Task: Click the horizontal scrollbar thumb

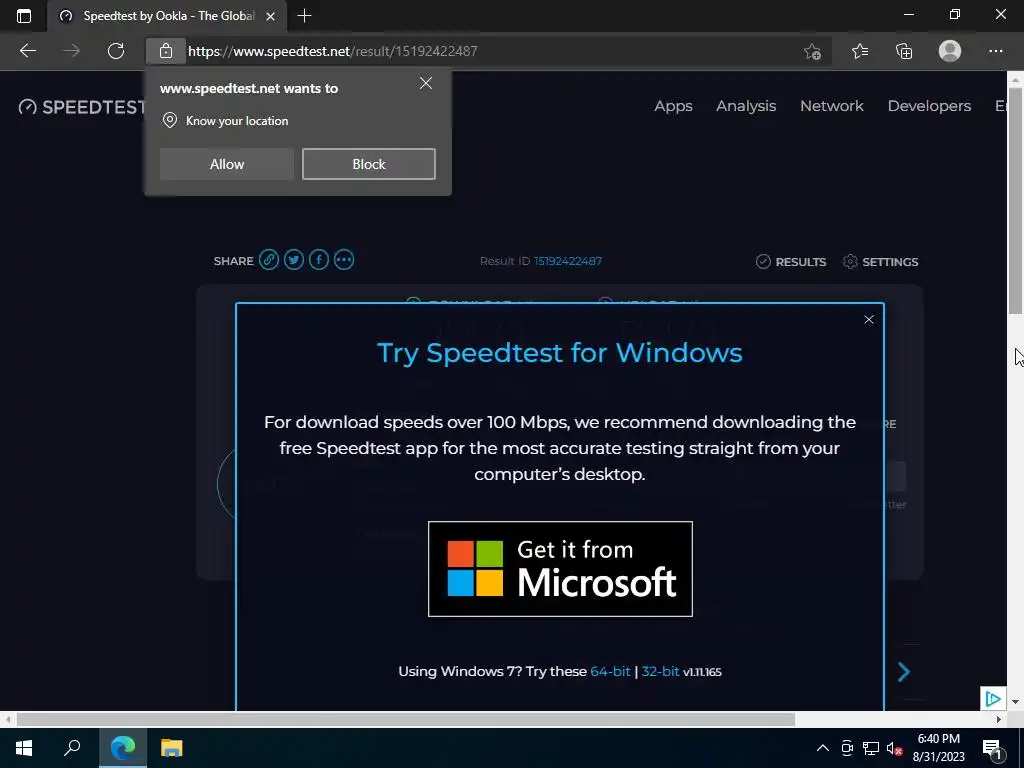Action: [406, 720]
